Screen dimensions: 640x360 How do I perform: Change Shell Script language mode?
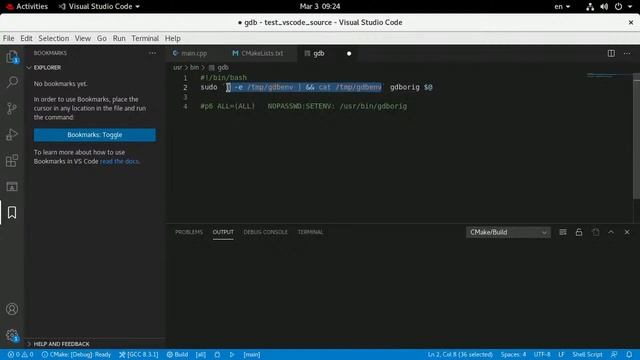(587, 355)
